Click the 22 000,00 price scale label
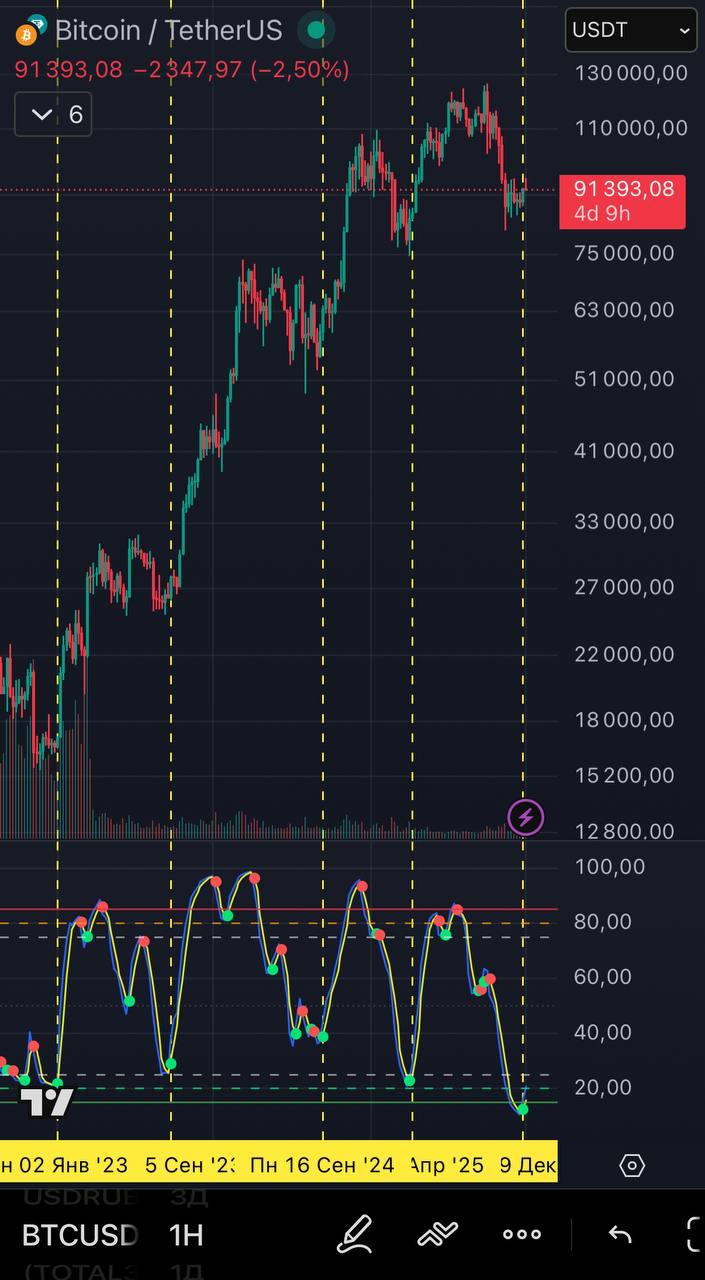Viewport: 705px width, 1280px height. [624, 653]
